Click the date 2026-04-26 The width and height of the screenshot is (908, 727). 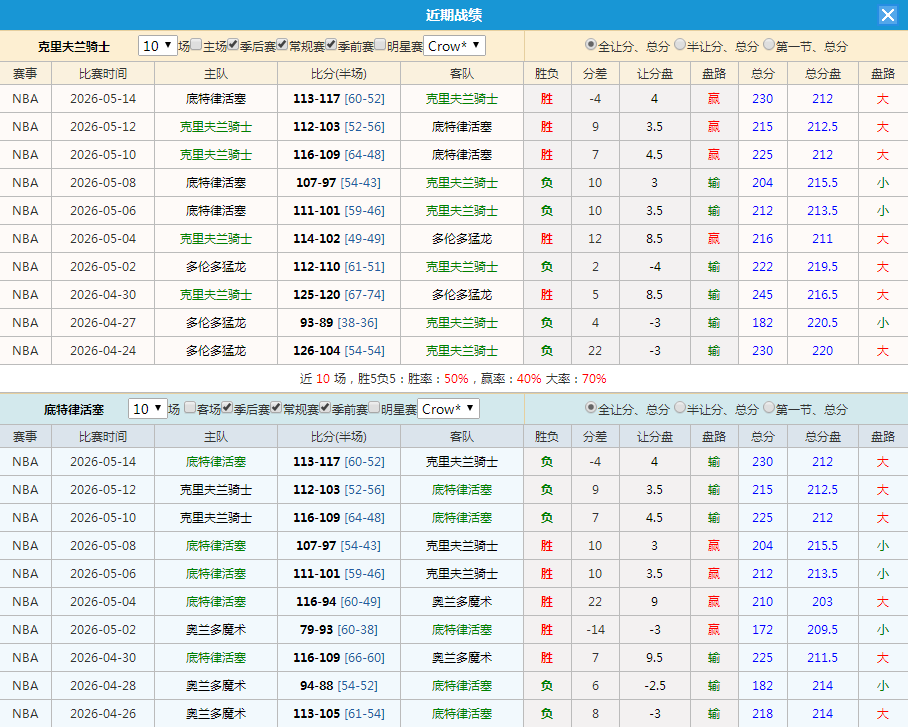click(x=103, y=714)
